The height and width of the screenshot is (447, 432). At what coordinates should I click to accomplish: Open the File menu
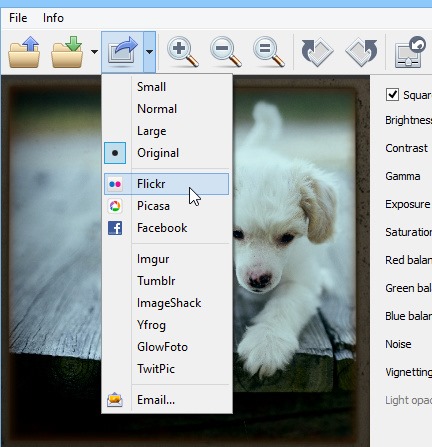tap(18, 18)
